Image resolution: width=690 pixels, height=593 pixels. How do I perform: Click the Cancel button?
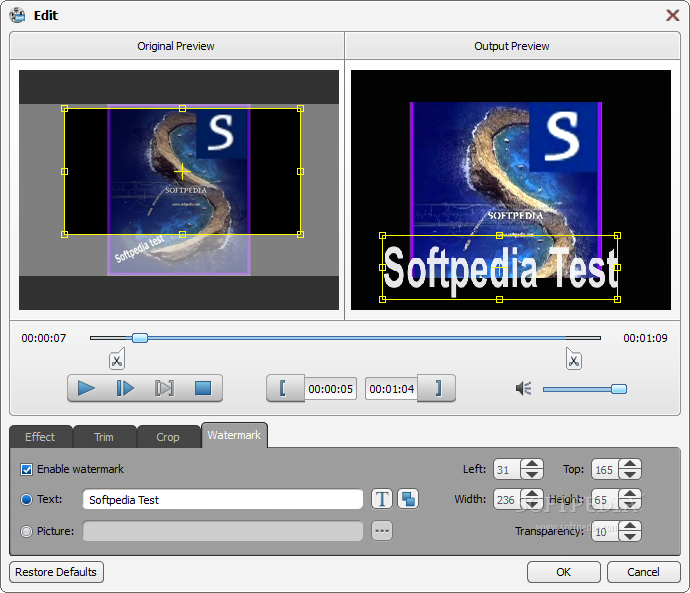643,572
